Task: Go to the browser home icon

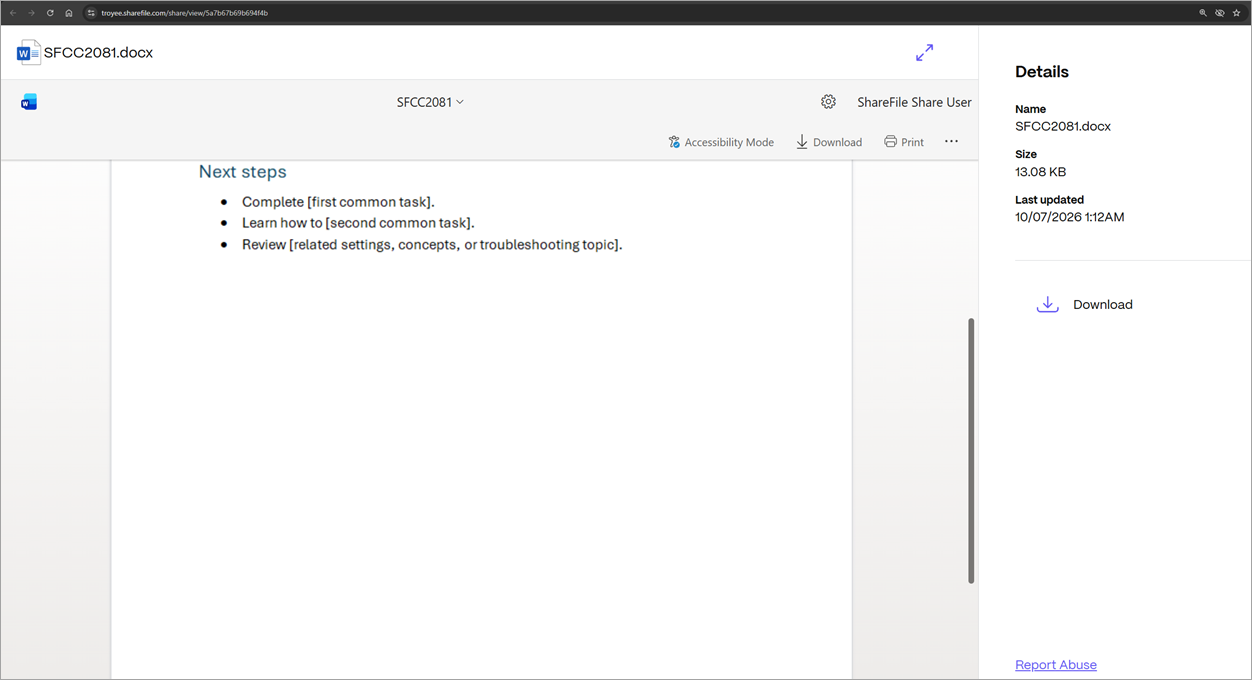Action: pyautogui.click(x=69, y=13)
